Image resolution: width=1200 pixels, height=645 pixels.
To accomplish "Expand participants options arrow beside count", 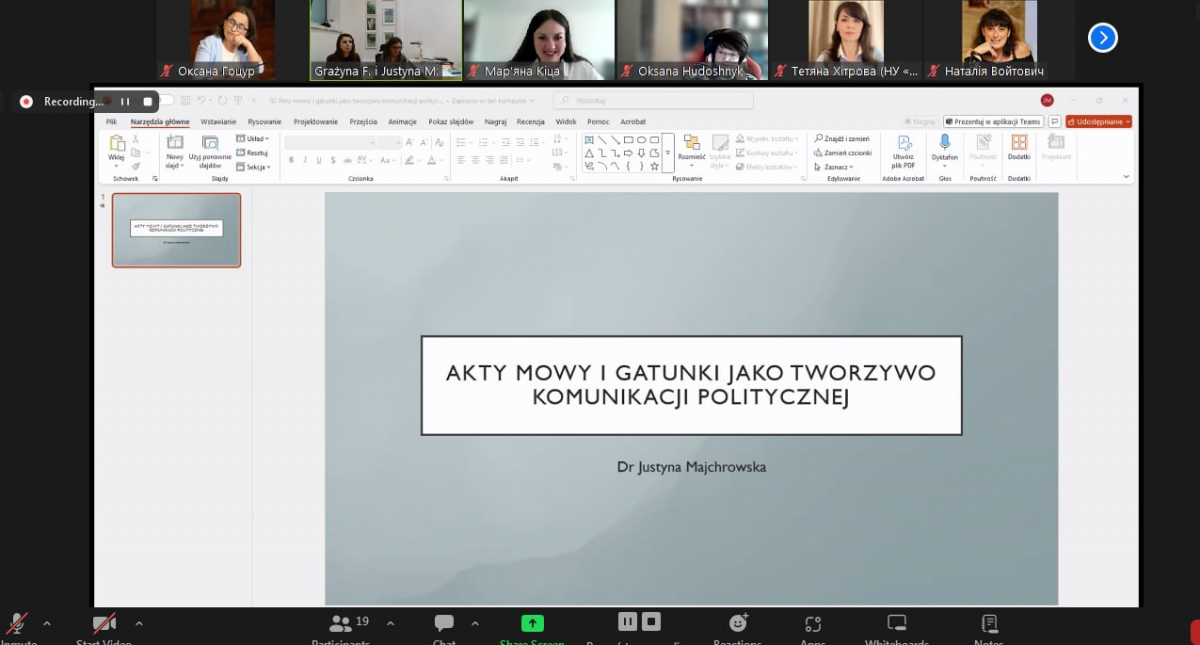I will (x=390, y=624).
